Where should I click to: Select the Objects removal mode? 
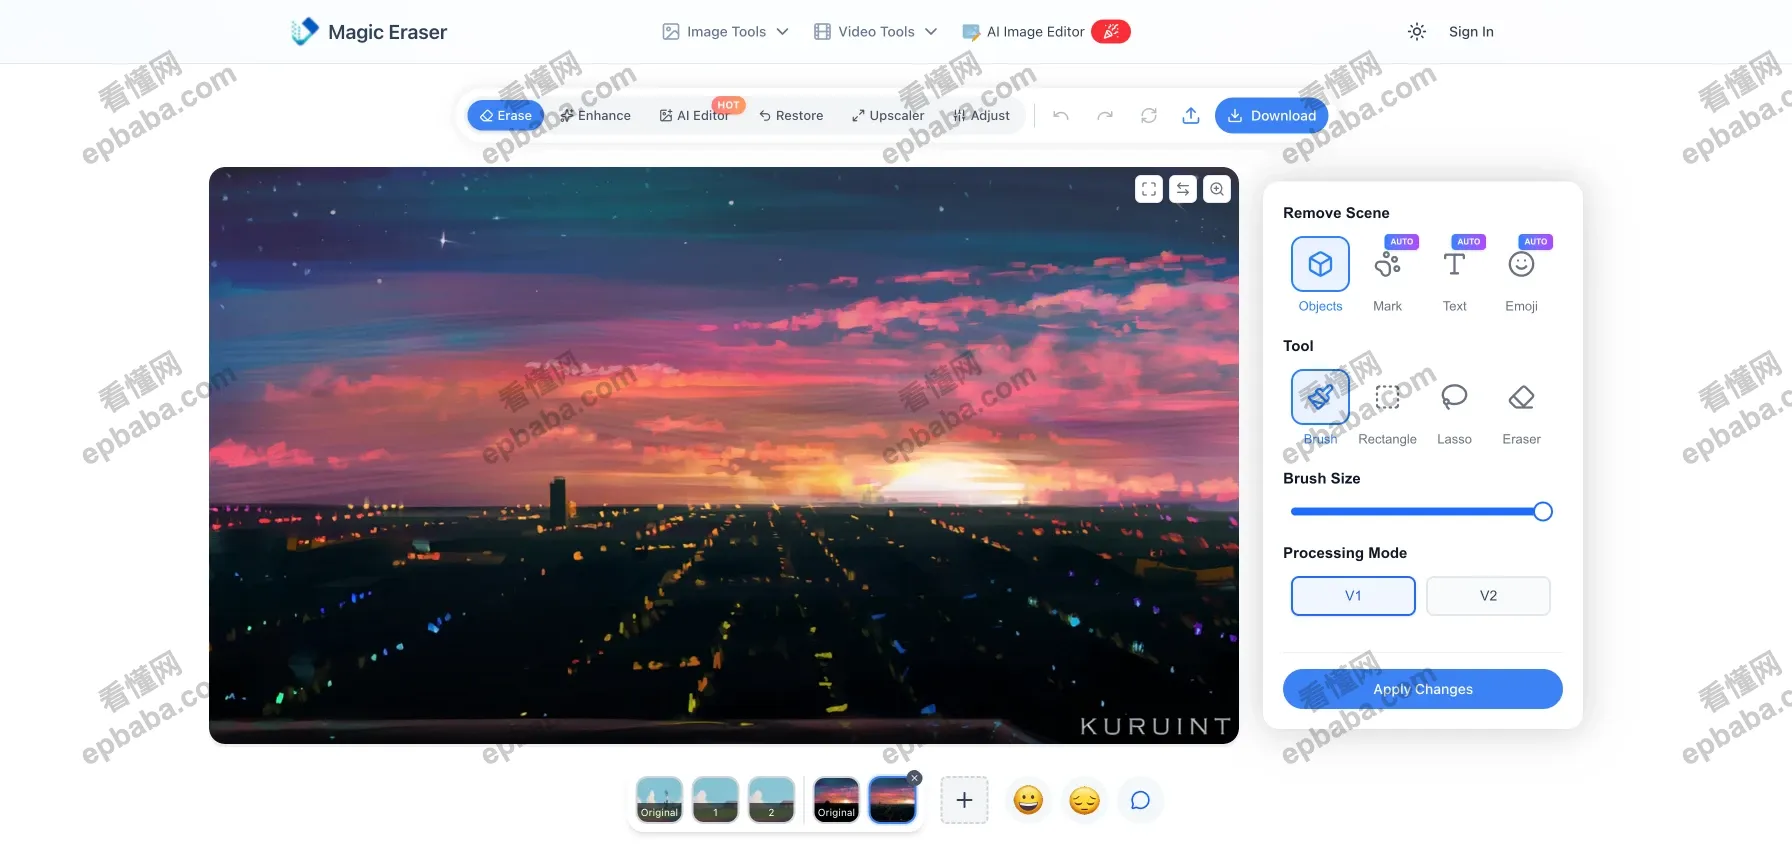click(x=1320, y=276)
